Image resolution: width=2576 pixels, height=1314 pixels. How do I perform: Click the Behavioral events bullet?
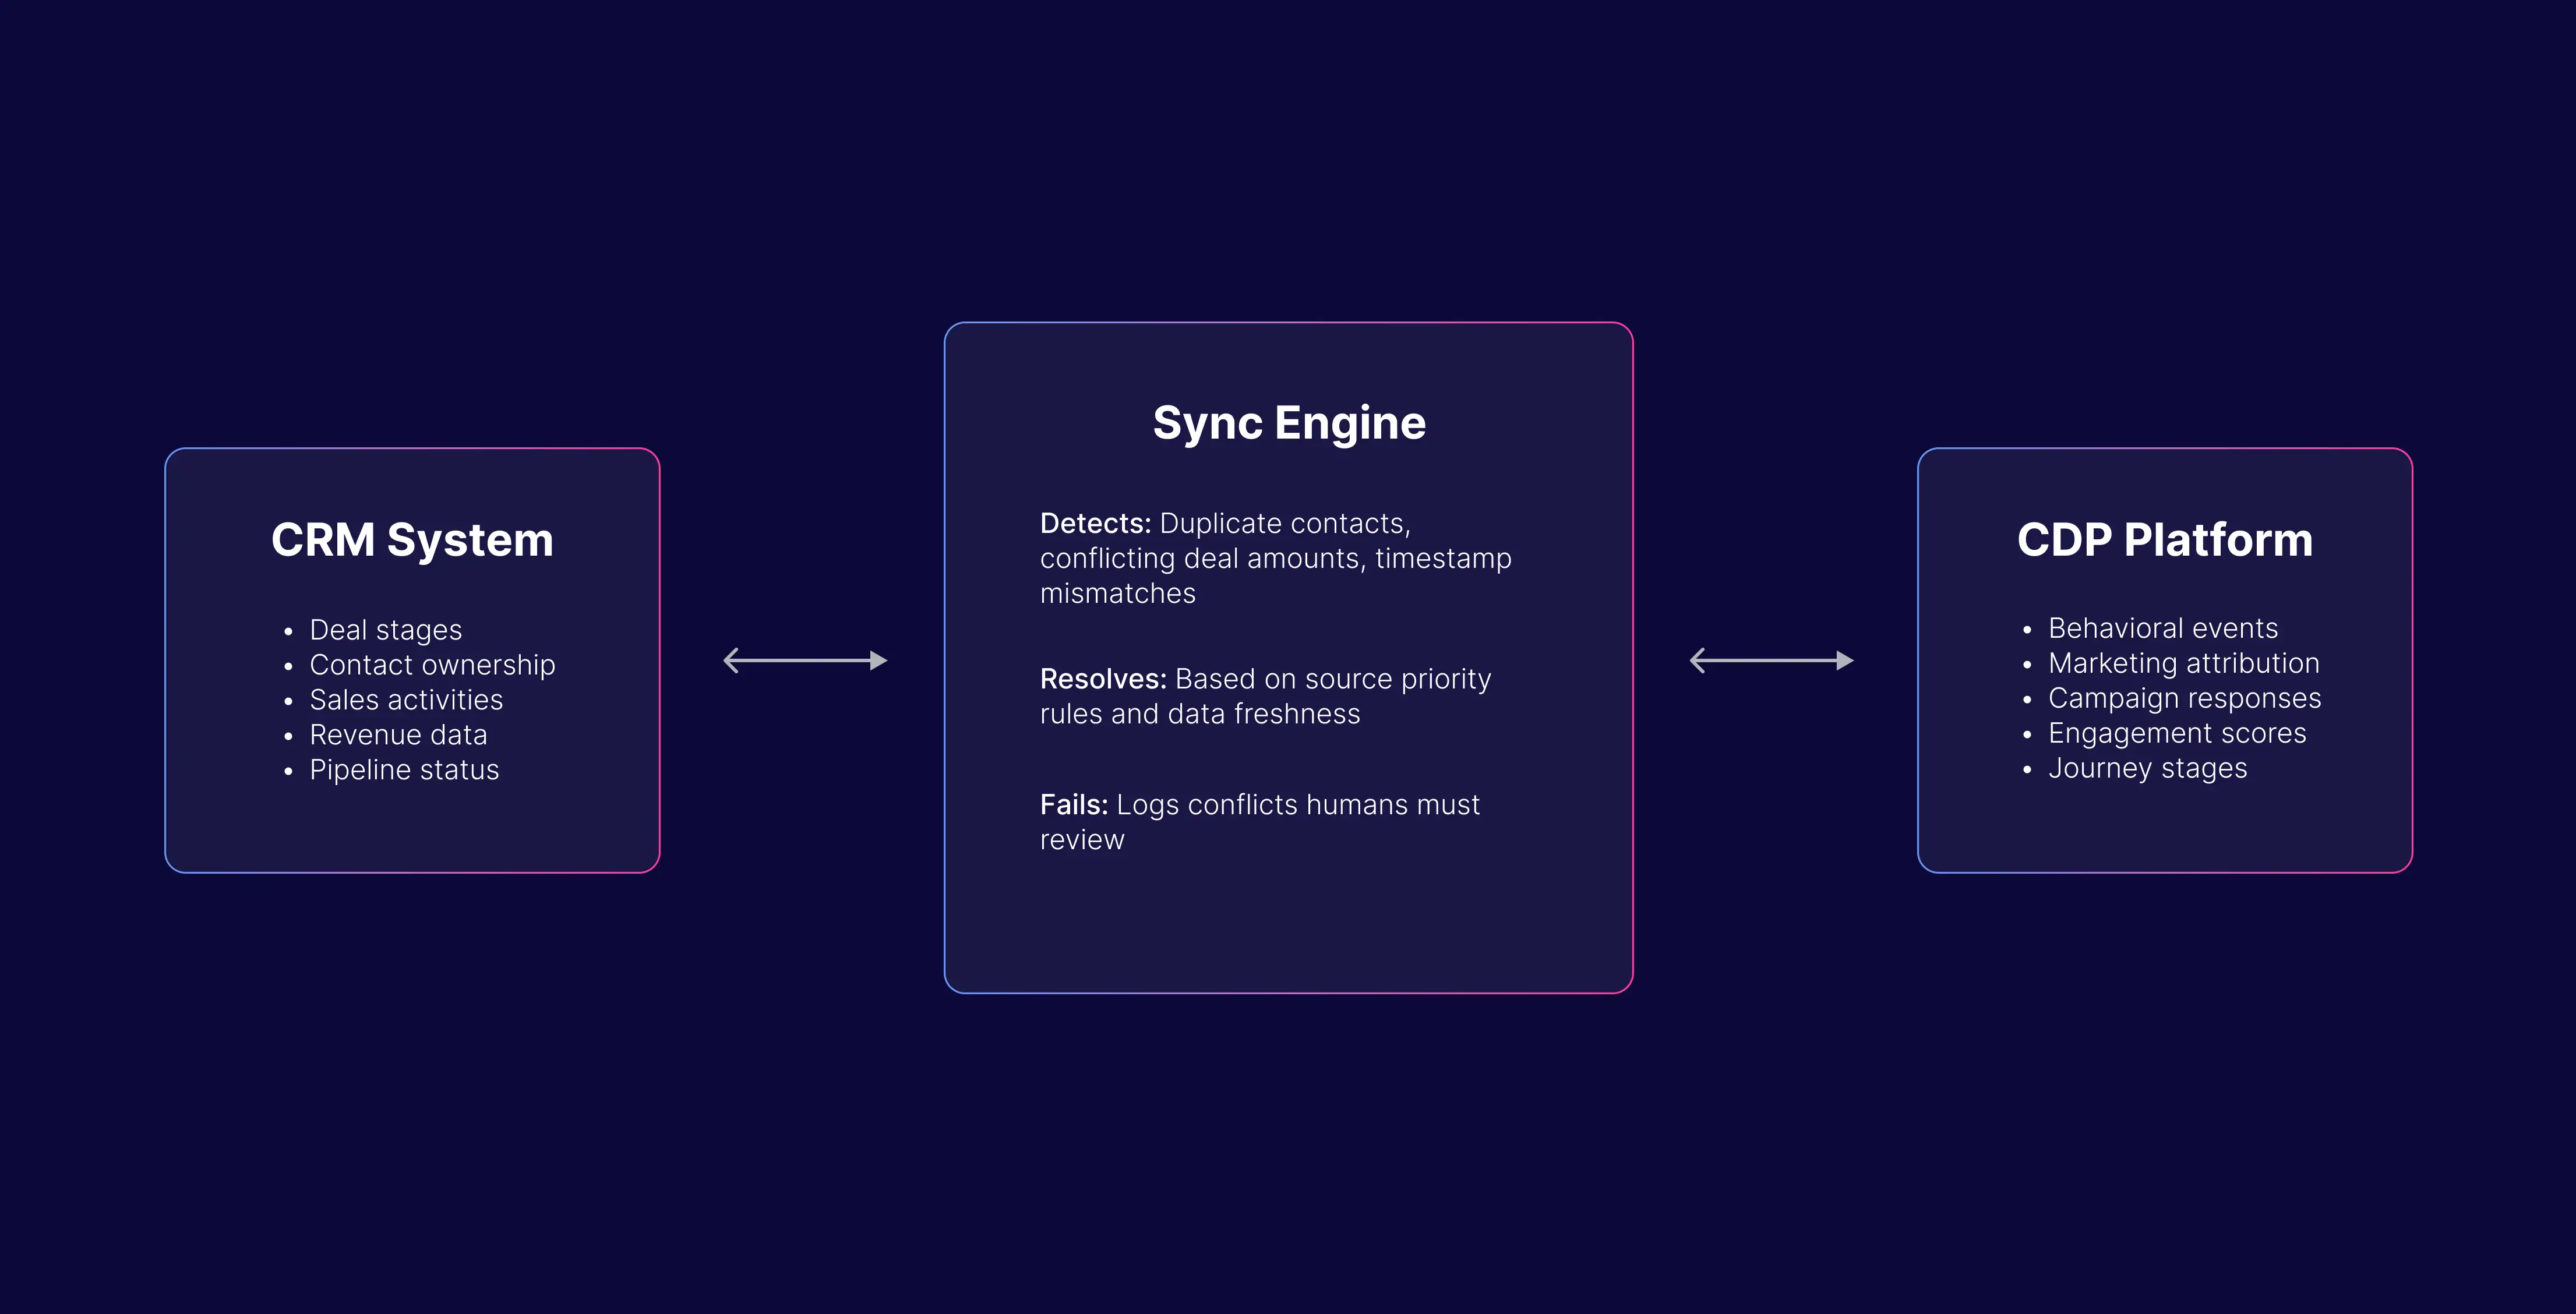pyautogui.click(x=2163, y=628)
